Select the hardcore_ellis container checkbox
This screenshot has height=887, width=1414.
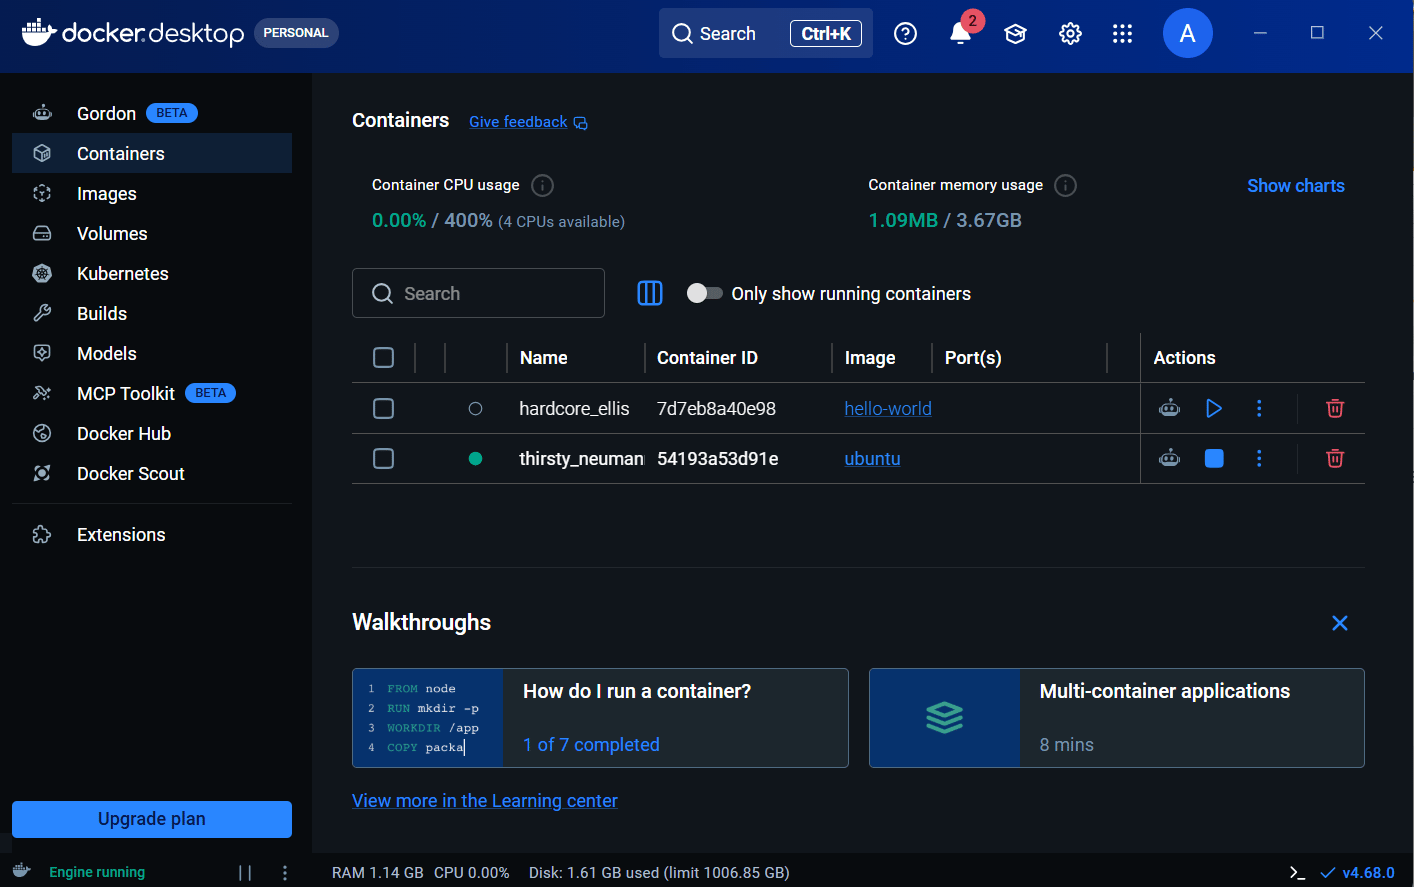[x=383, y=408]
